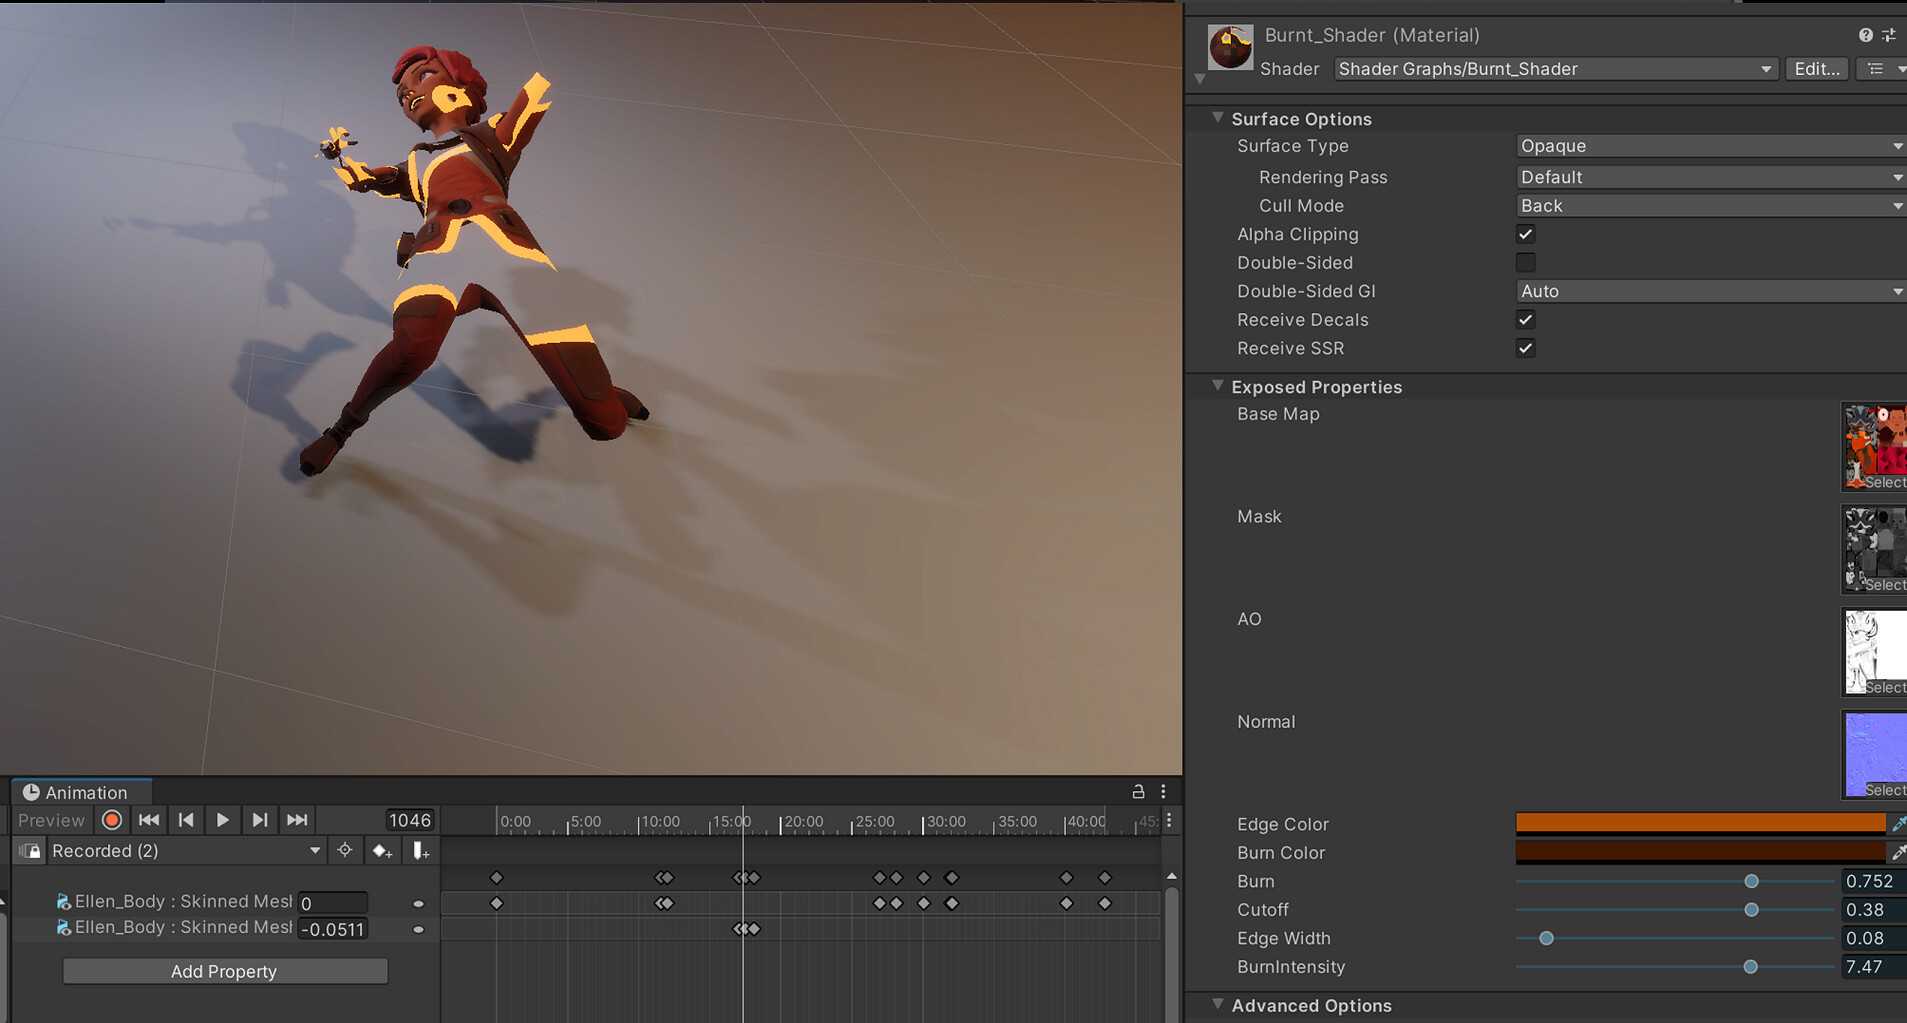
Task: Uncheck Receive SSR
Action: tap(1525, 347)
